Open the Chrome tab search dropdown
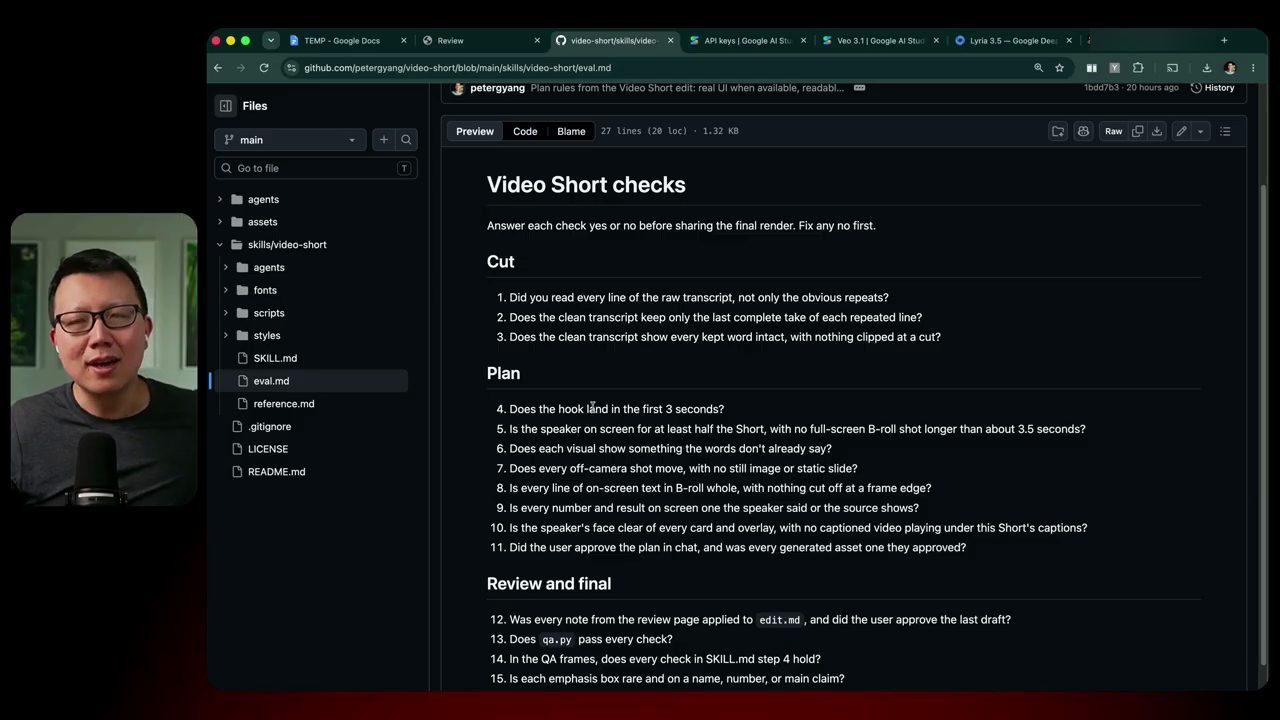Image resolution: width=1280 pixels, height=720 pixels. pos(271,41)
